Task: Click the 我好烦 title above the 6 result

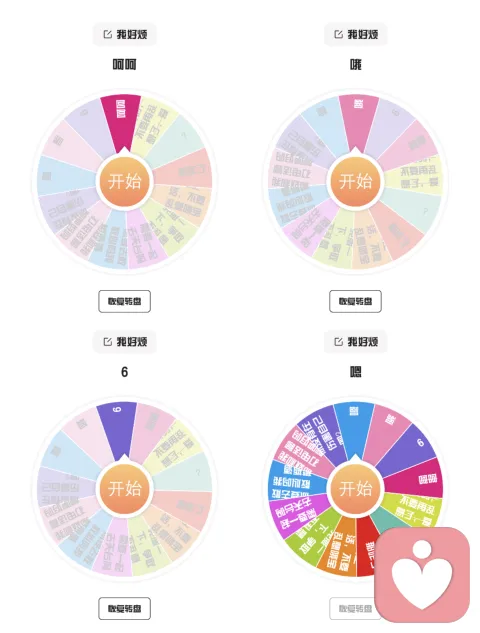Action: pos(132,342)
